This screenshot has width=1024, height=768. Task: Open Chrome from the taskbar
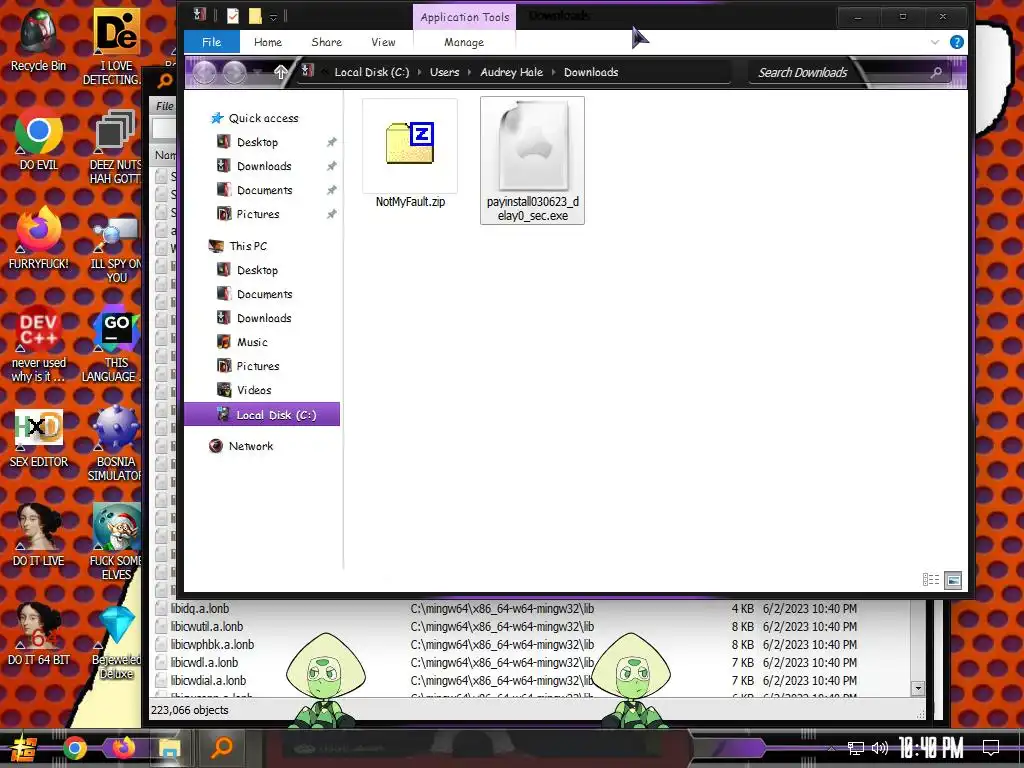pyautogui.click(x=74, y=748)
